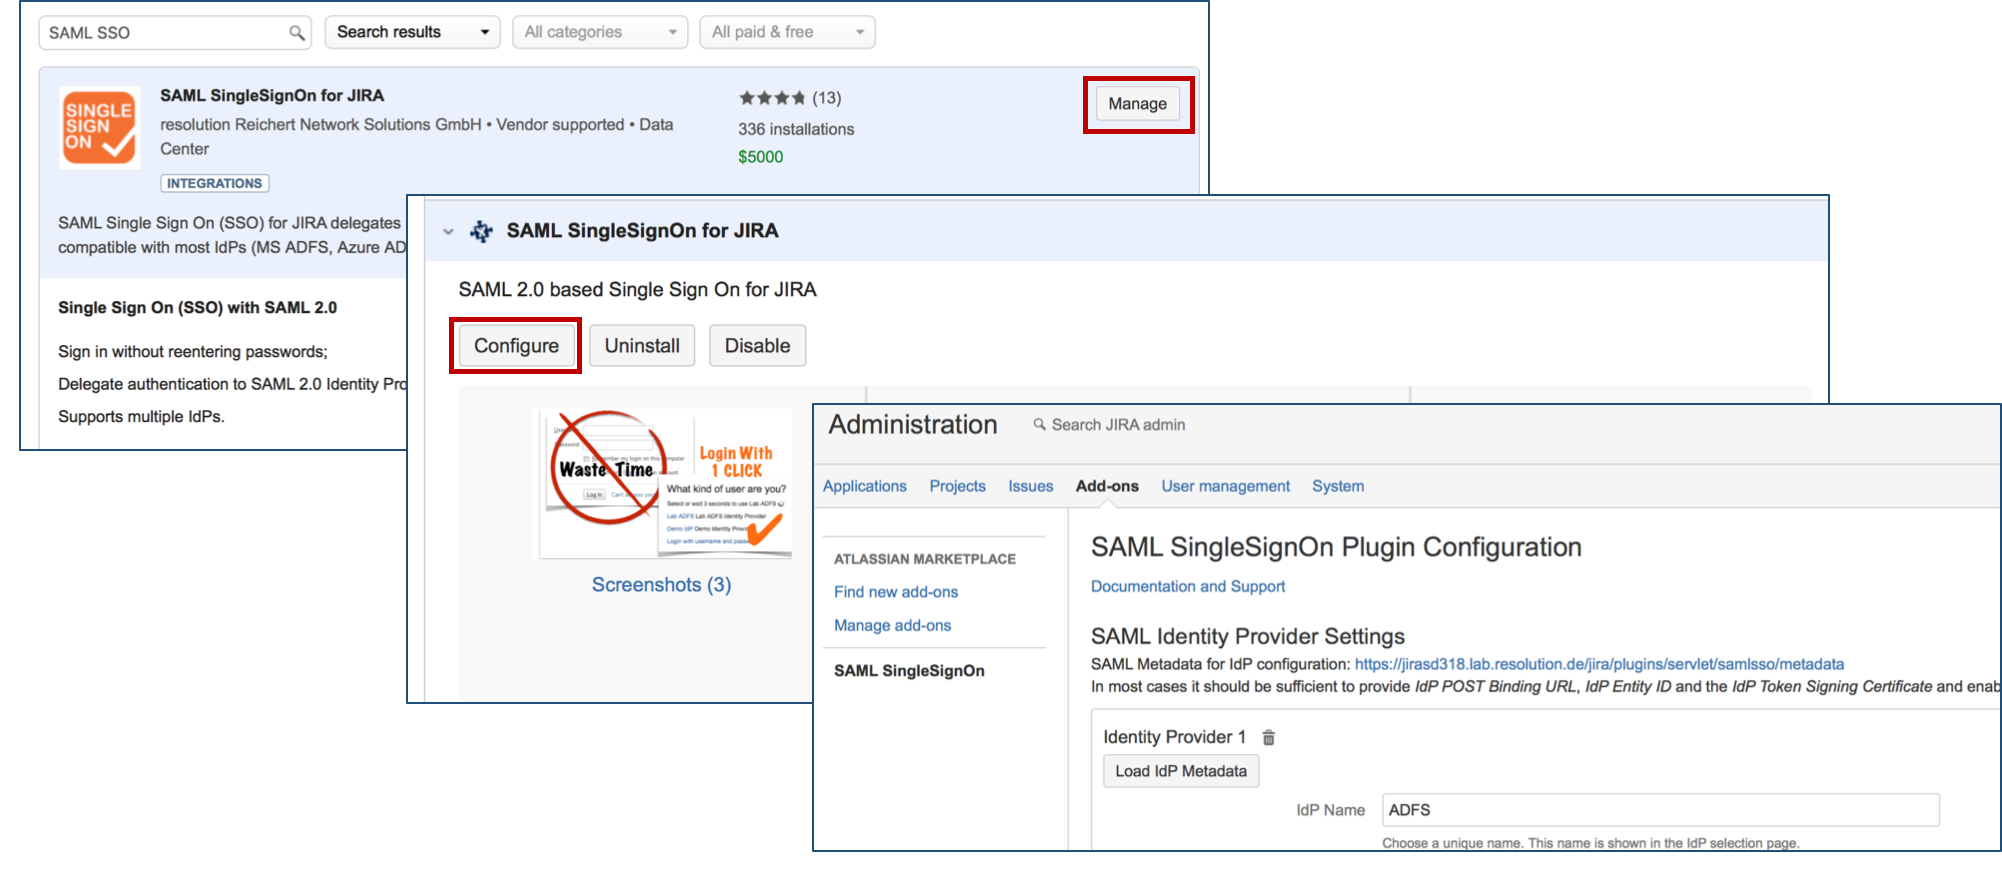Viewport: 2002px width, 884px height.
Task: Click the Uninstall button
Action: pos(642,346)
